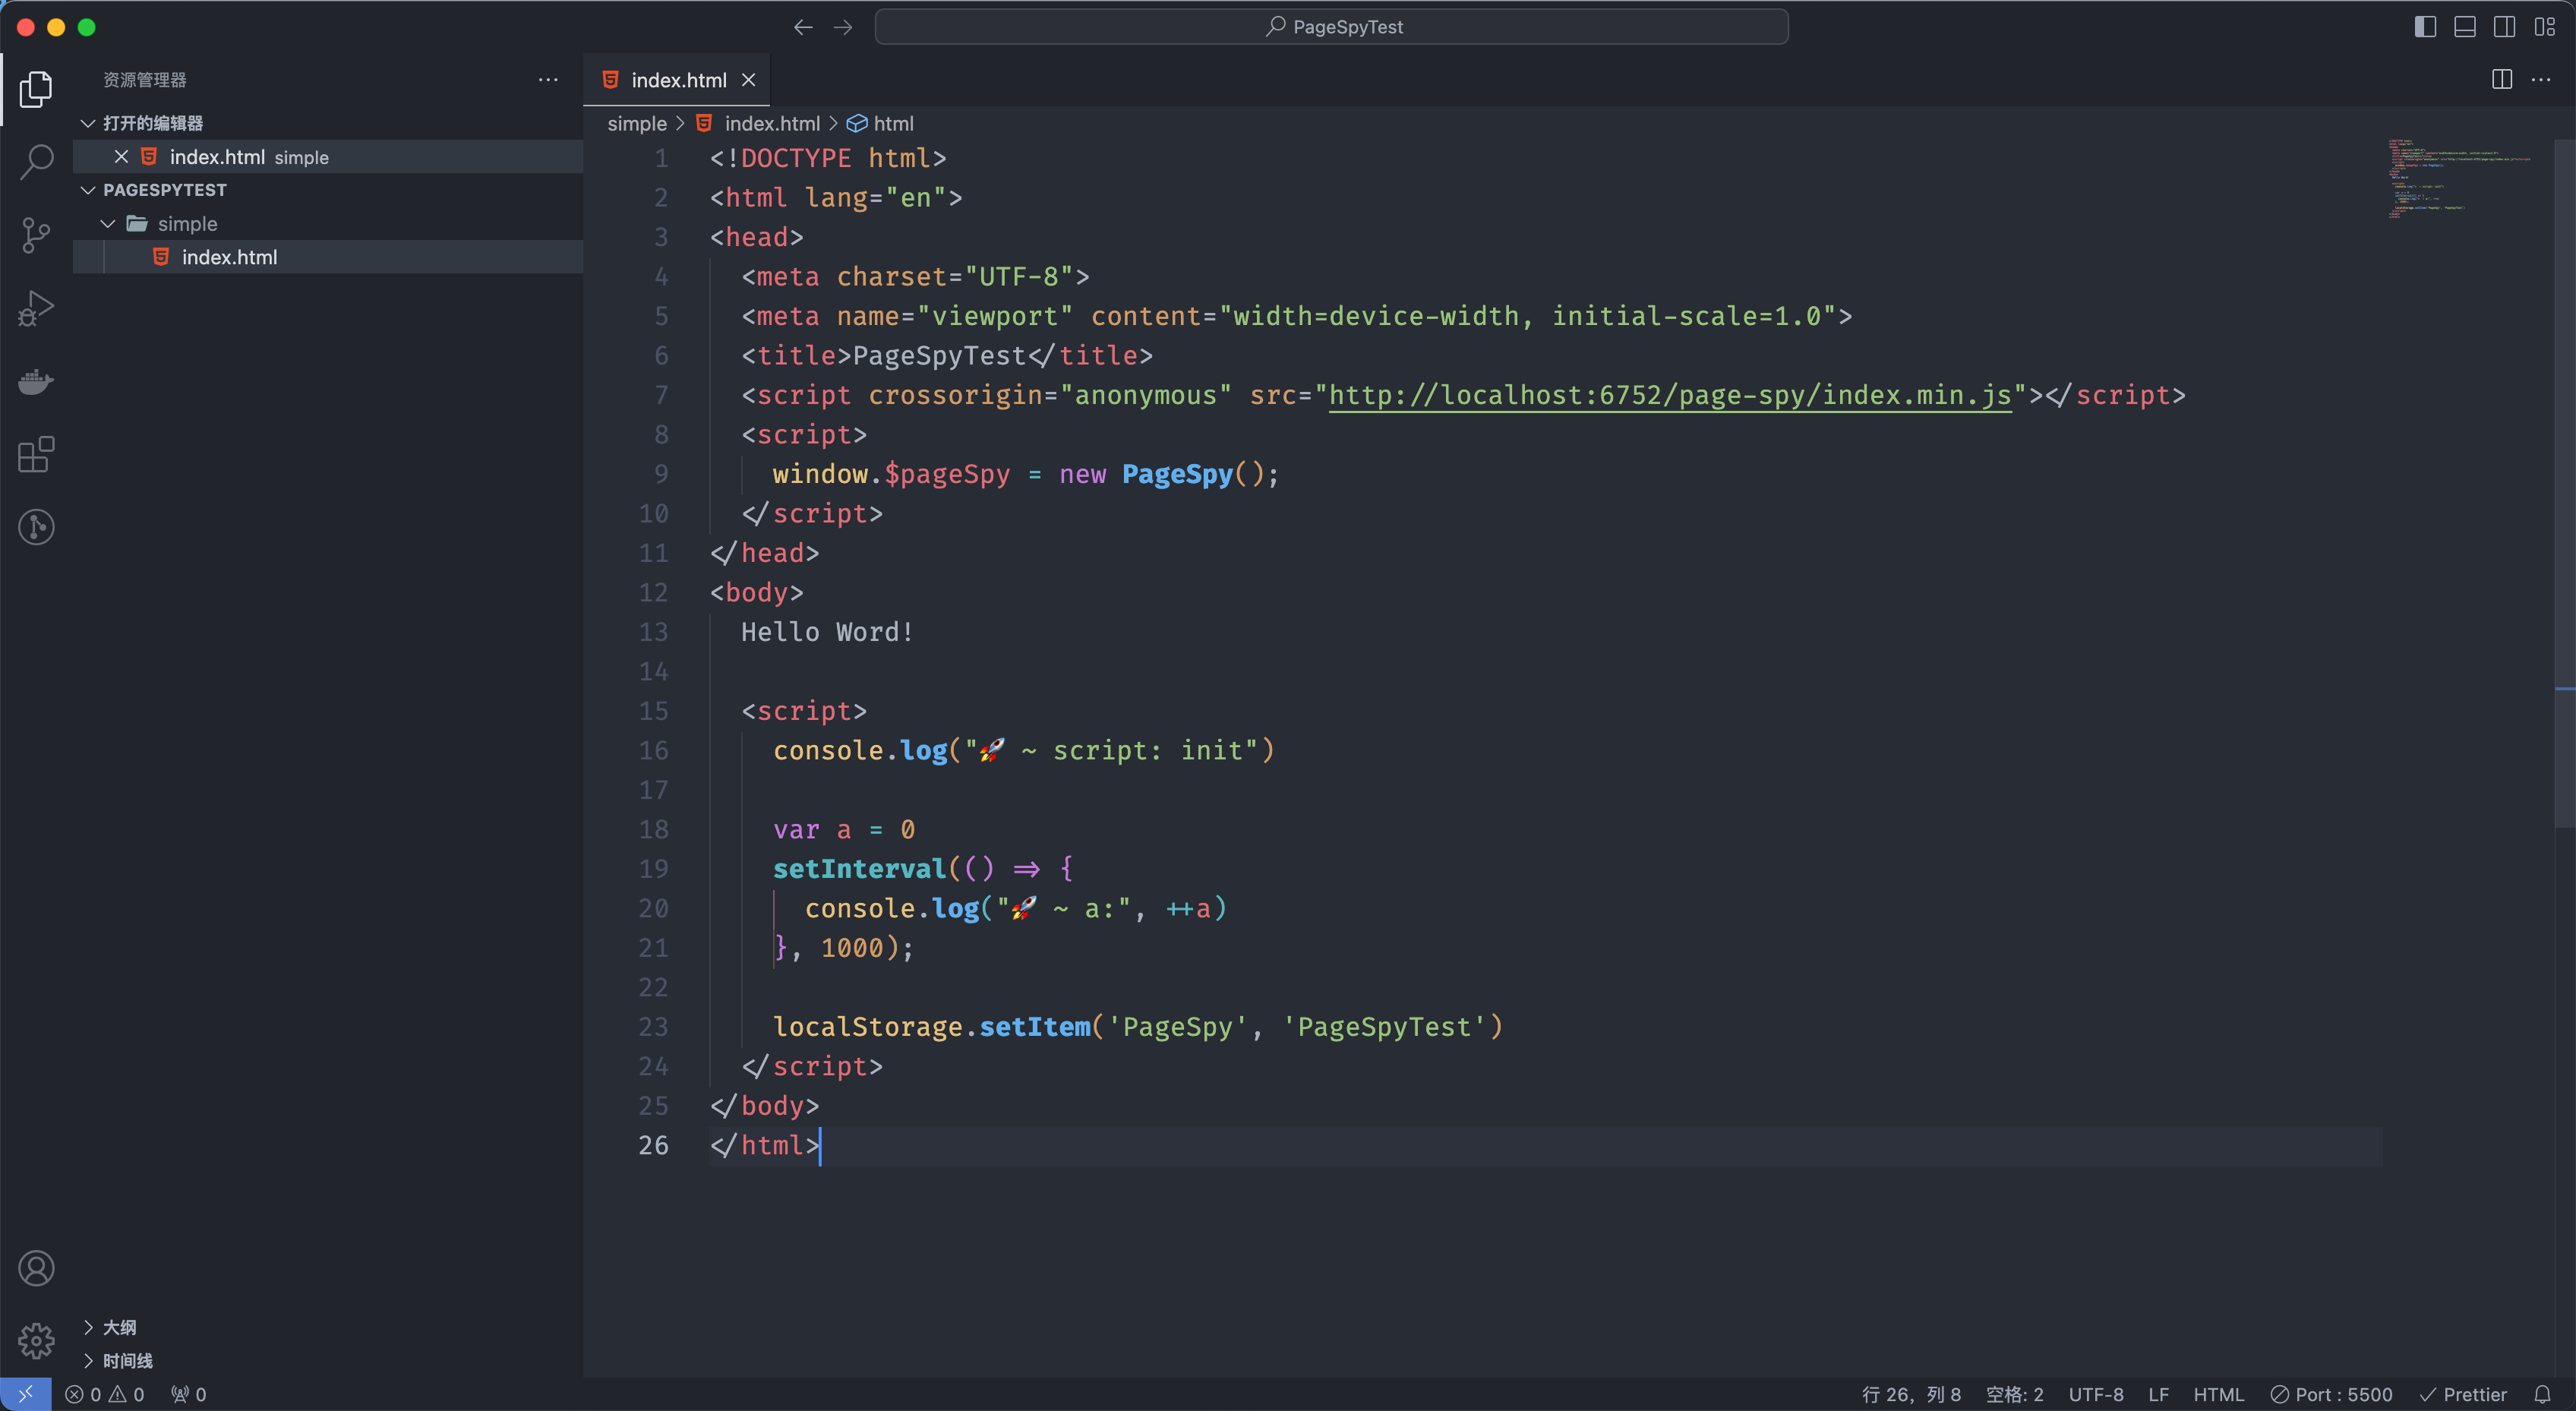Click line number 7 in gutter
2576x1411 pixels.
pyautogui.click(x=661, y=395)
